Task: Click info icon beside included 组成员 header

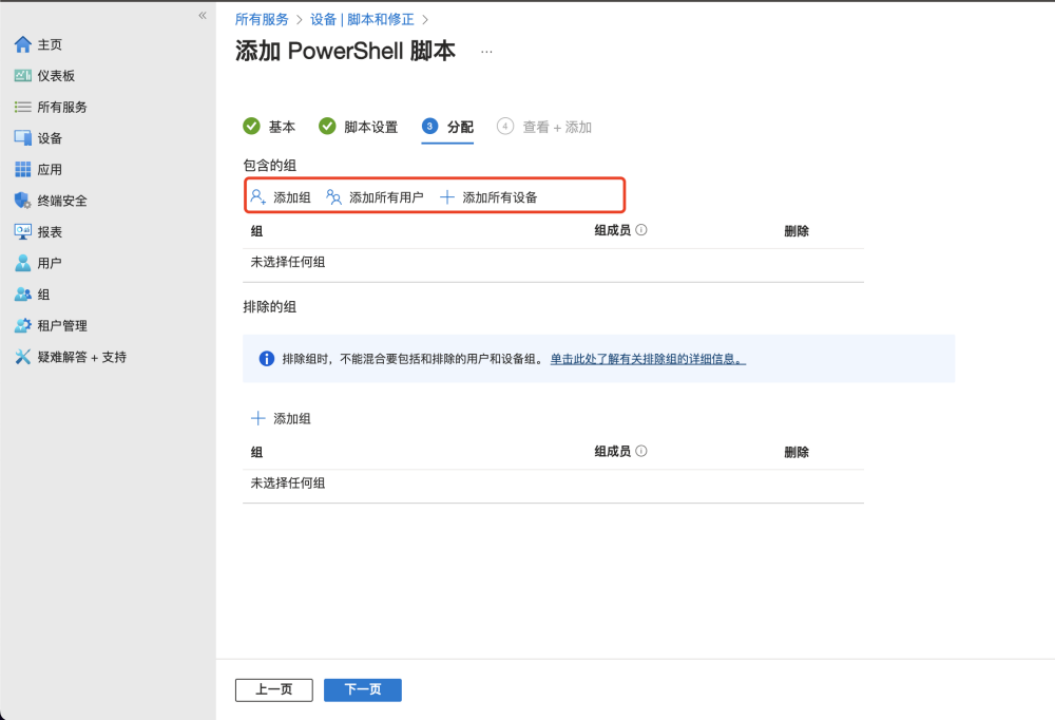Action: [x=641, y=230]
